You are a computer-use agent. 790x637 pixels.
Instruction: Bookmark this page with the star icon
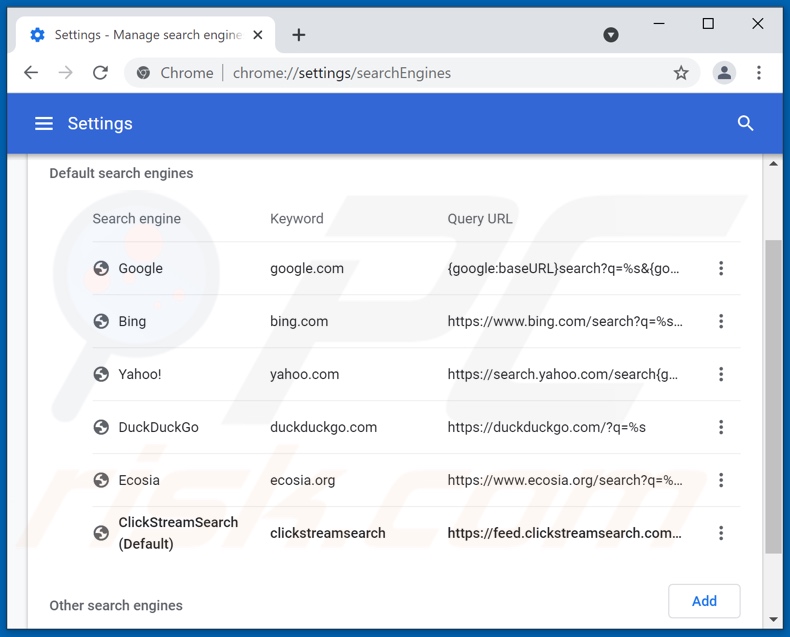(681, 73)
